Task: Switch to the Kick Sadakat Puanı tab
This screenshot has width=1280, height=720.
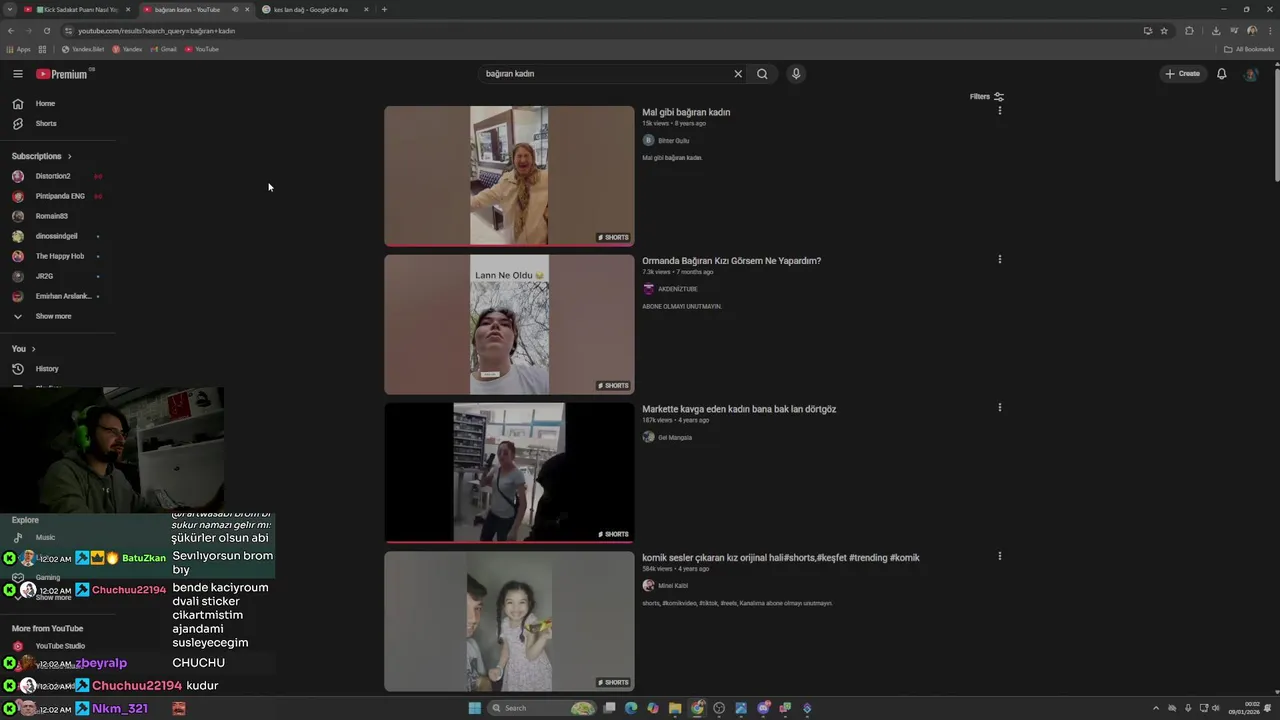Action: pyautogui.click(x=76, y=9)
